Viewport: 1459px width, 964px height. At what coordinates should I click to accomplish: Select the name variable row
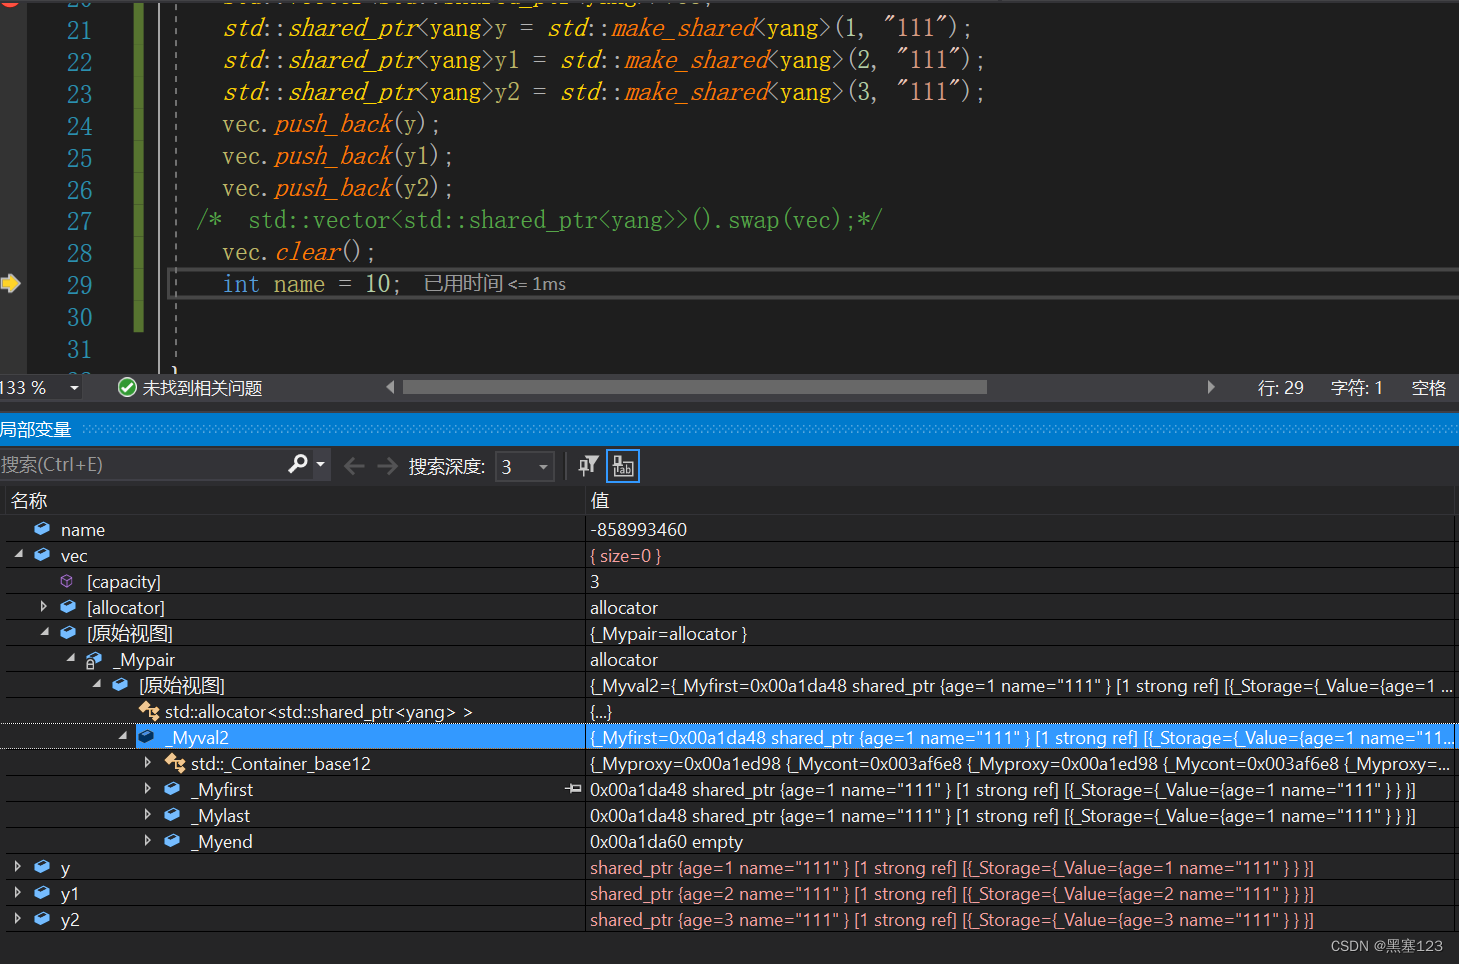click(729, 529)
